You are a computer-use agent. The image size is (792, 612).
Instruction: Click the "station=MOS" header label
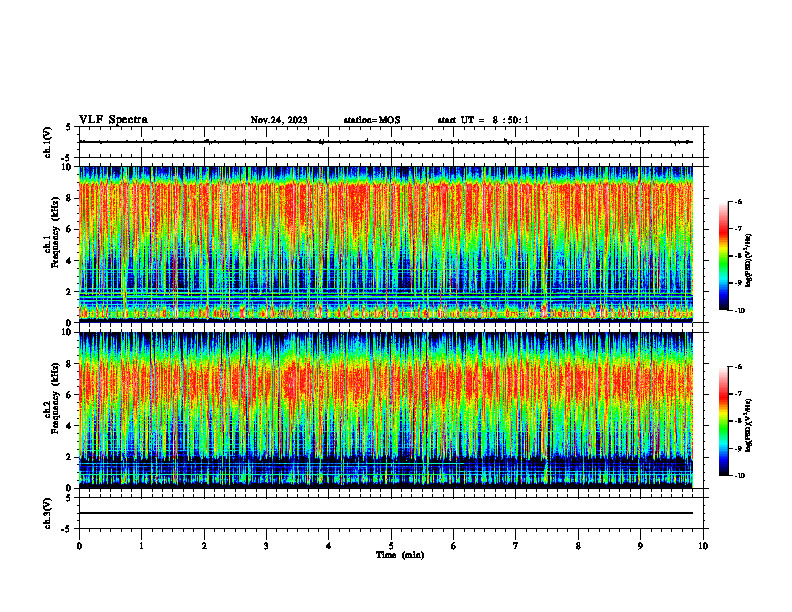372,120
